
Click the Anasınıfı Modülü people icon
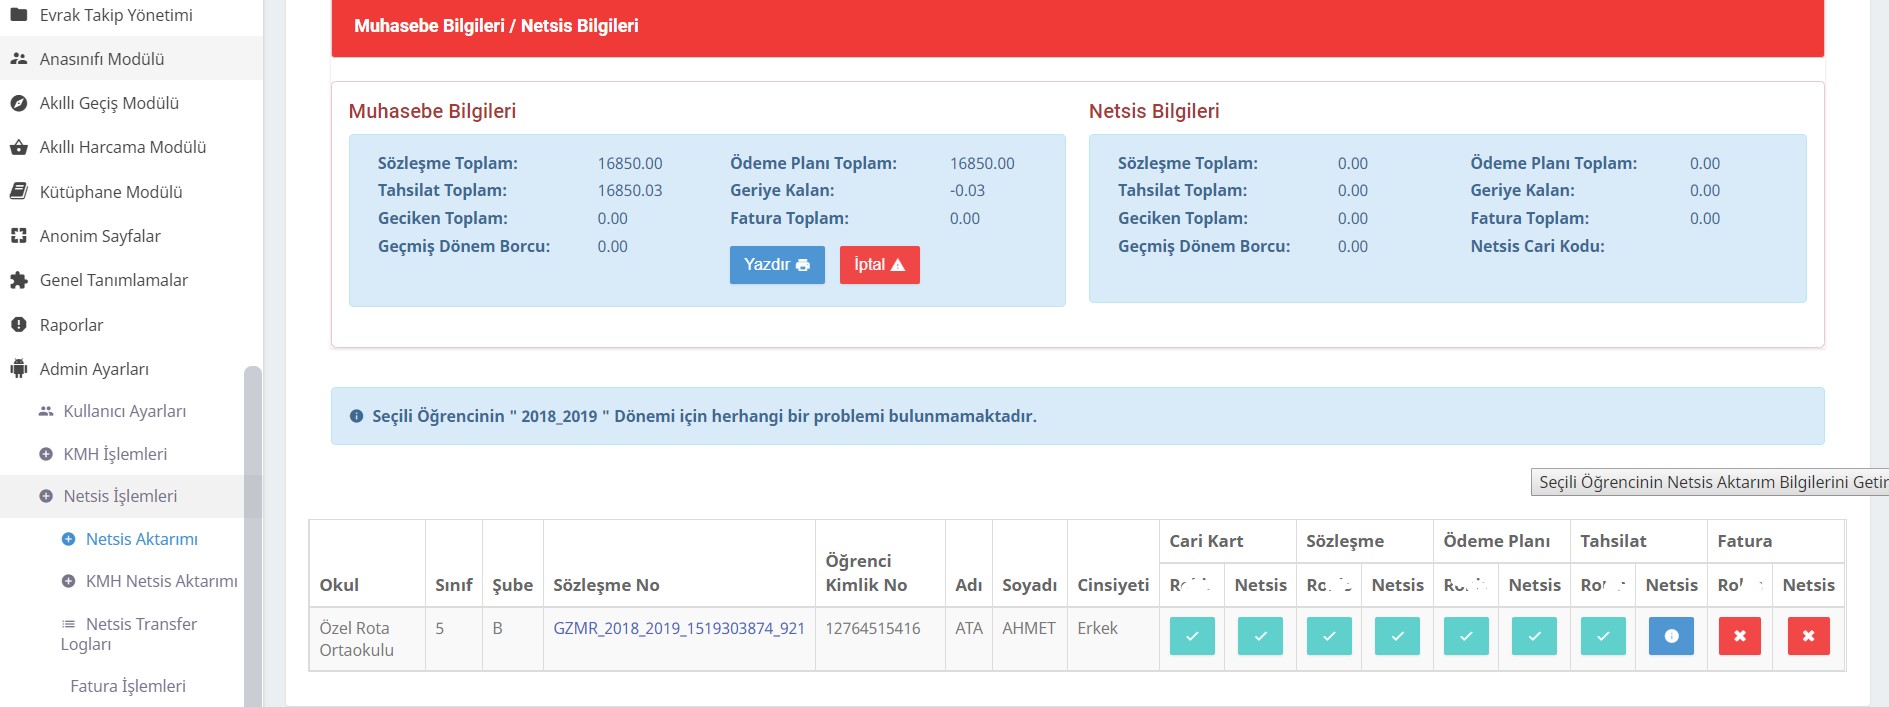tap(18, 59)
